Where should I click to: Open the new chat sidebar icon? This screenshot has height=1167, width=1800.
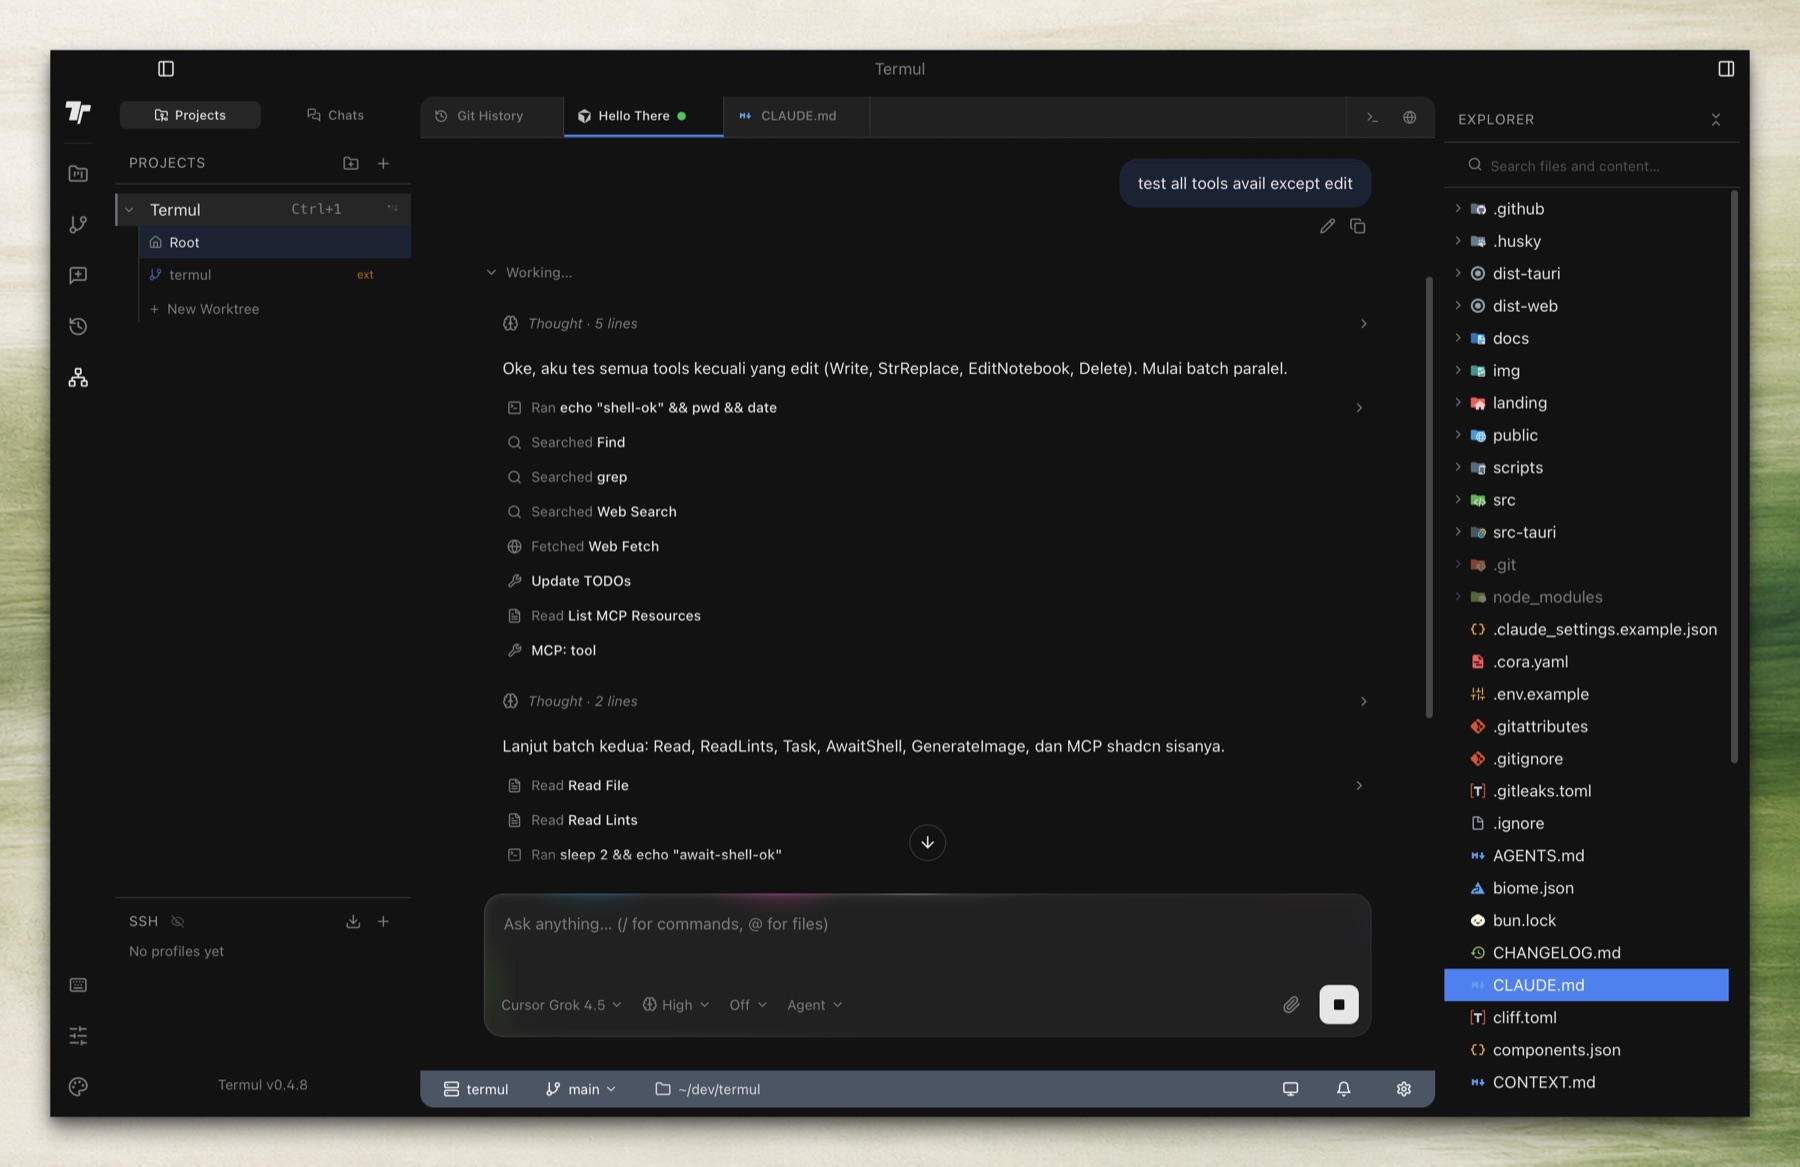(78, 276)
